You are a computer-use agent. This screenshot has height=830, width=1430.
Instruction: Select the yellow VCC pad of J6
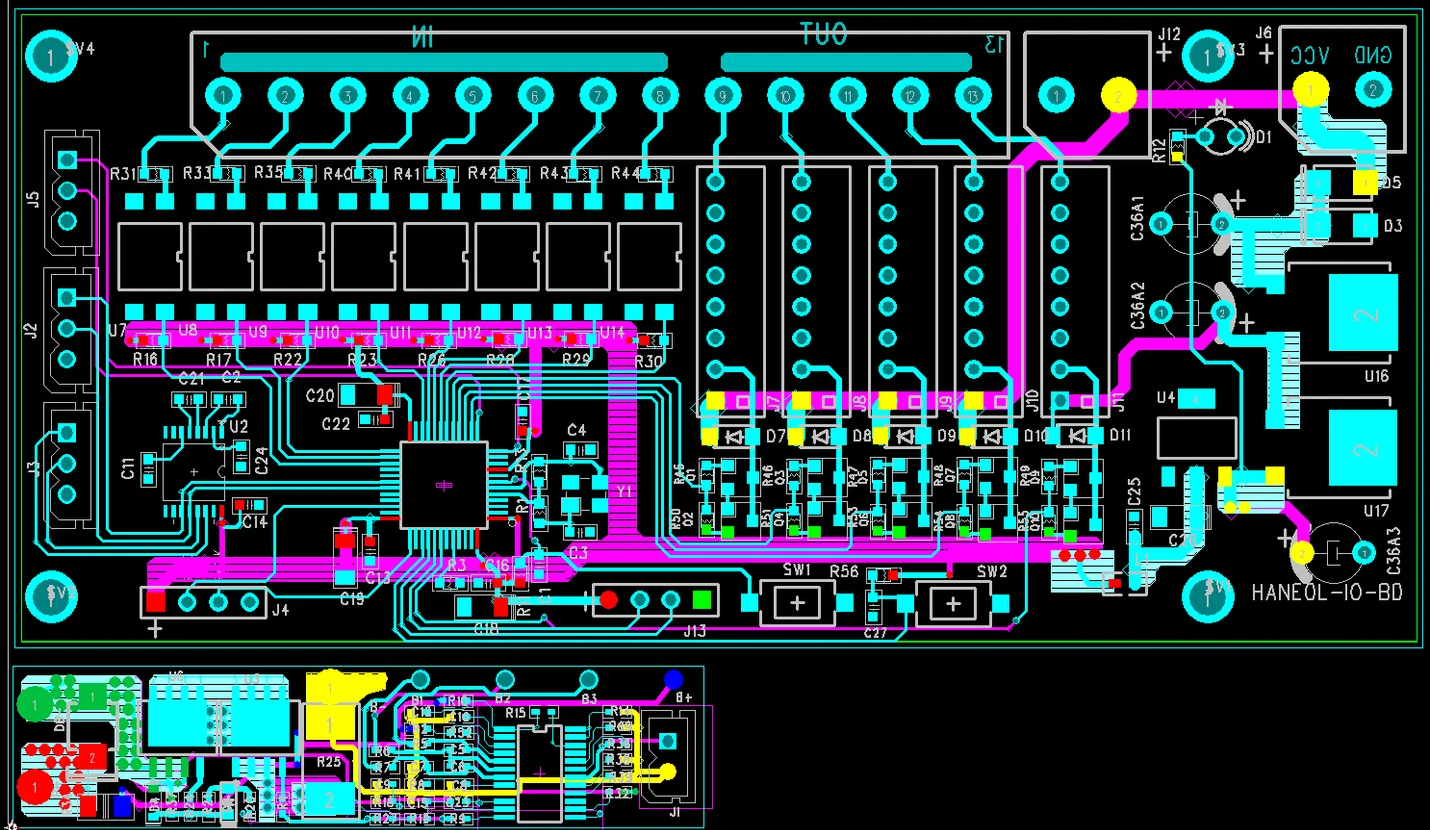[x=1310, y=90]
